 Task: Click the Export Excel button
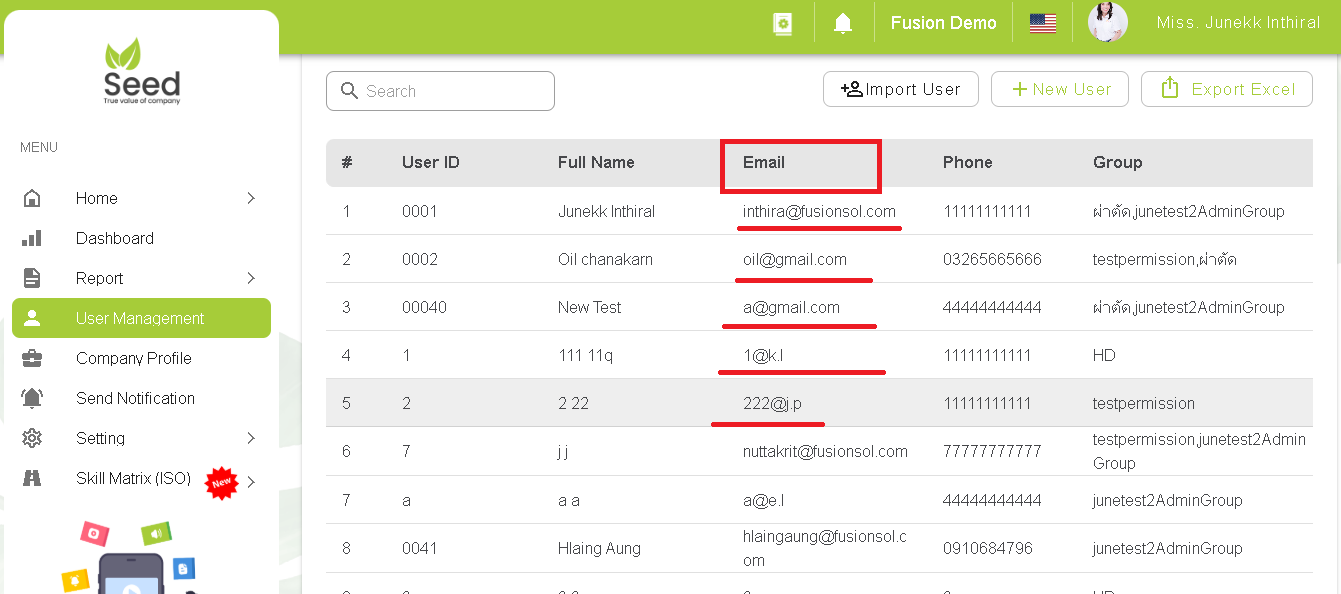coord(1227,88)
